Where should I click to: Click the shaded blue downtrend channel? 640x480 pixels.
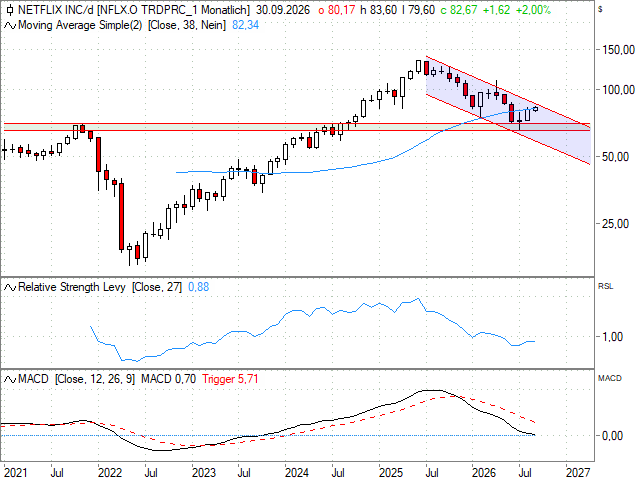(510, 108)
